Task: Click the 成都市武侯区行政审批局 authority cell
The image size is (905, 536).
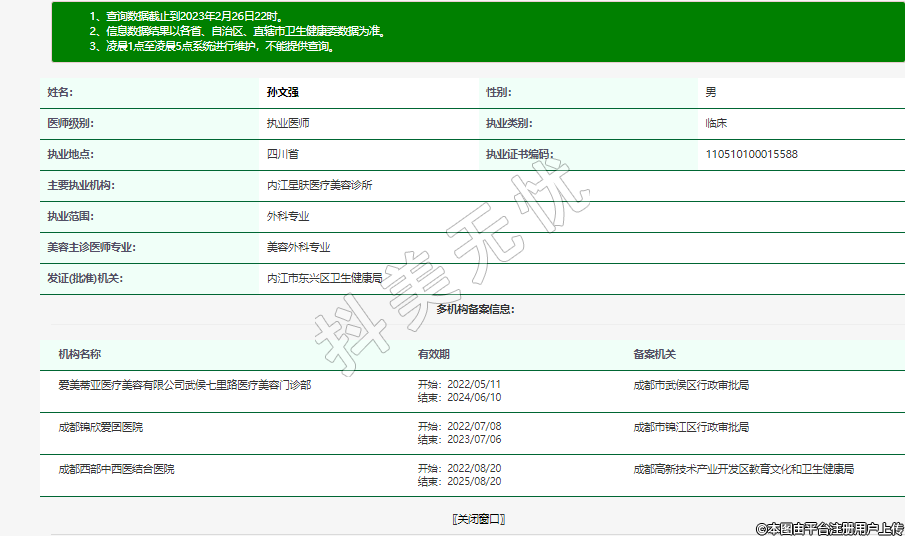Action: coord(691,385)
